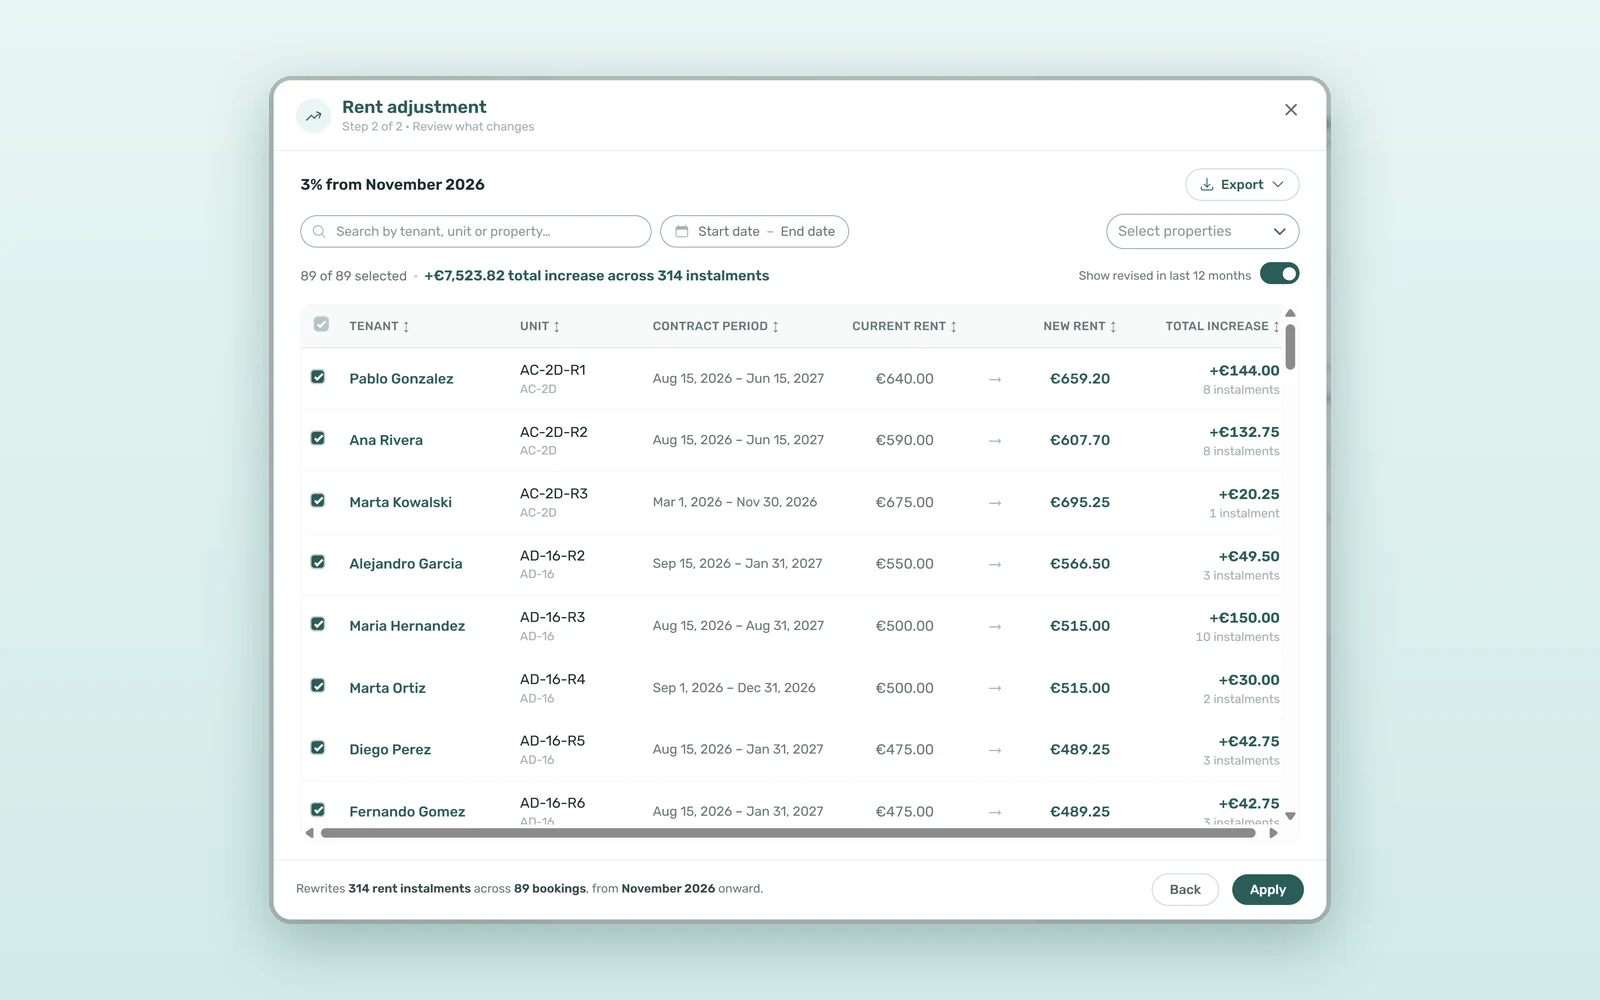Uncheck Diego Perez row checkbox
Screen dimensions: 1600x1000
tap(318, 748)
